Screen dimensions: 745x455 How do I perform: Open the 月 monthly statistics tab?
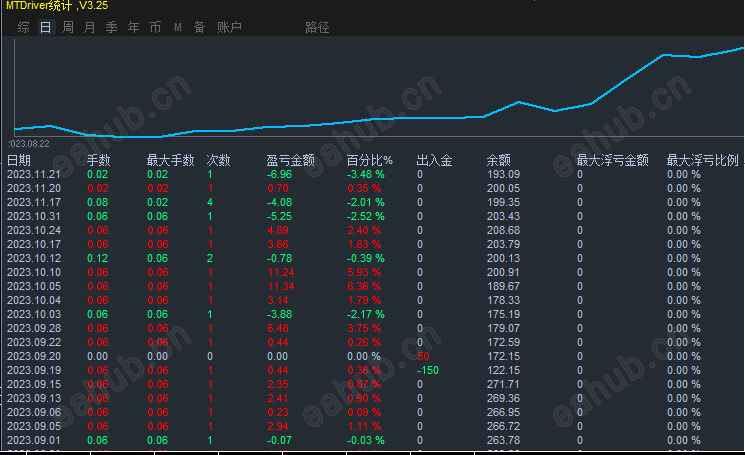point(89,27)
